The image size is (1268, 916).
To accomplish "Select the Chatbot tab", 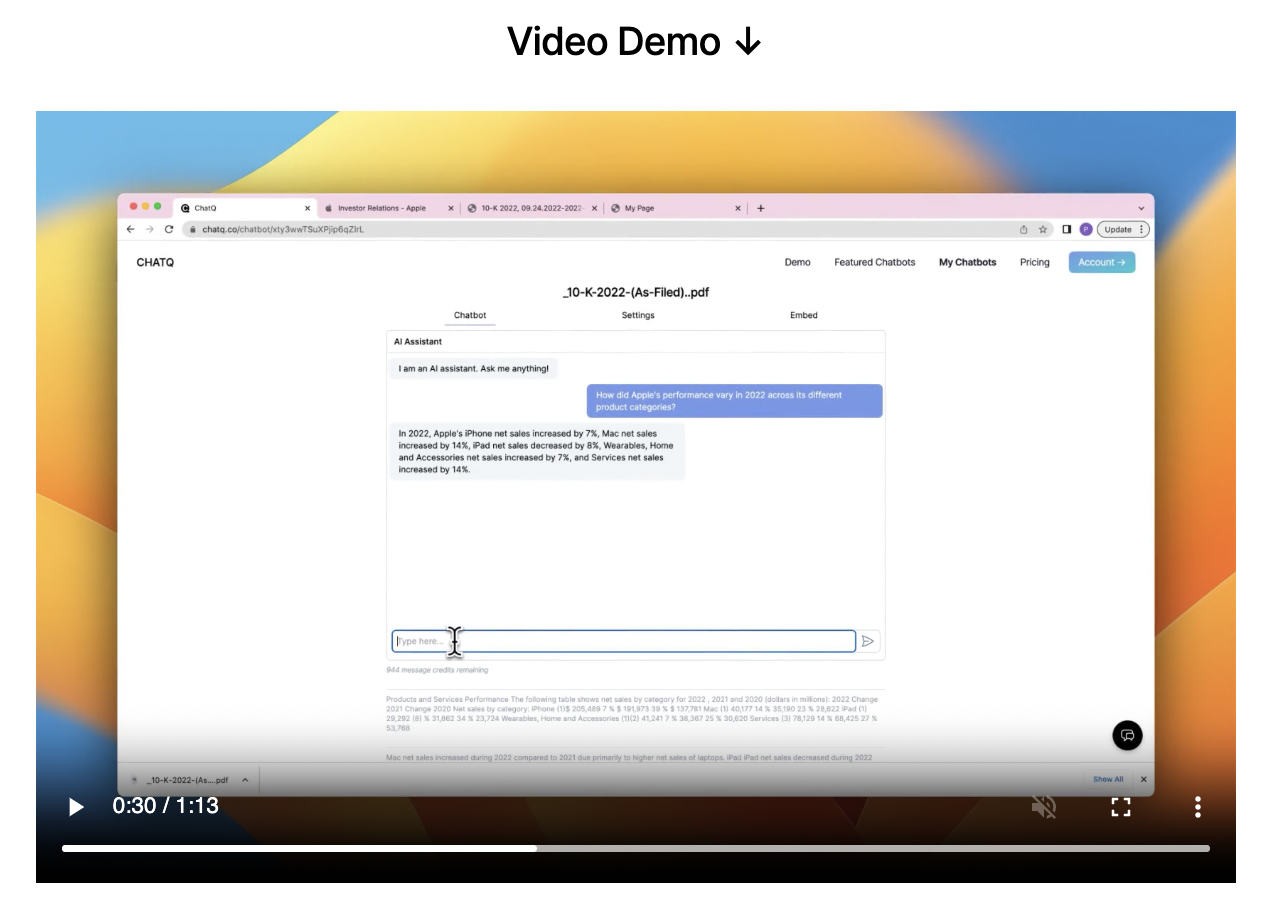I will click(470, 315).
